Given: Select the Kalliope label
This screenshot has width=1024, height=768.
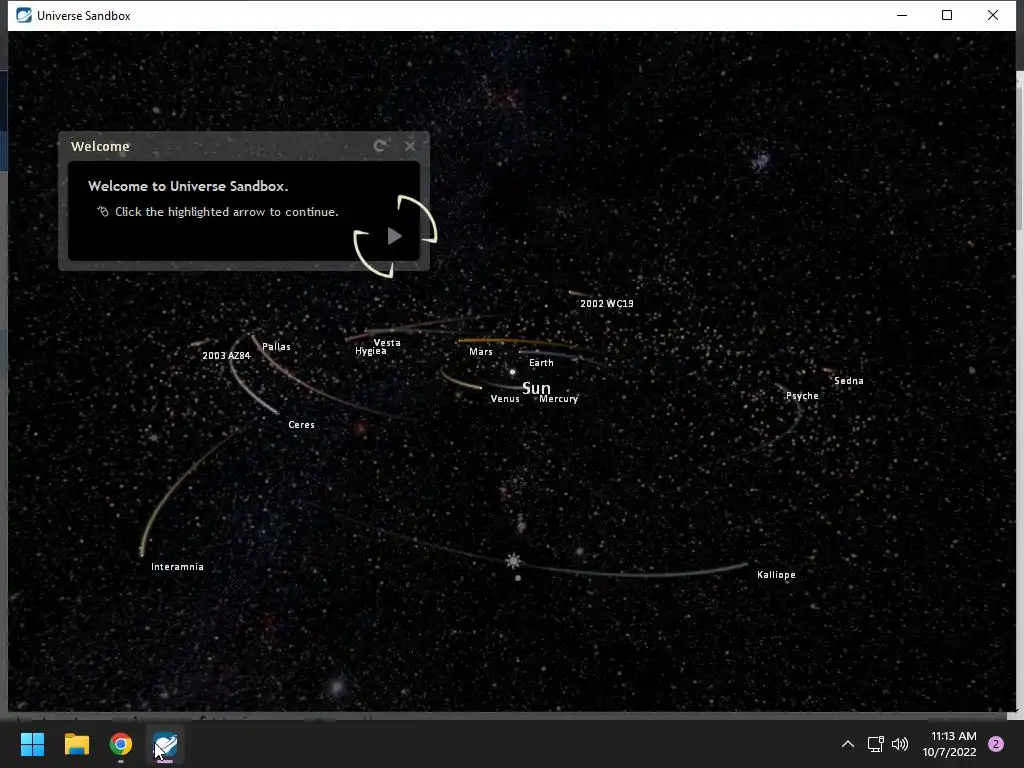Looking at the screenshot, I should point(776,575).
